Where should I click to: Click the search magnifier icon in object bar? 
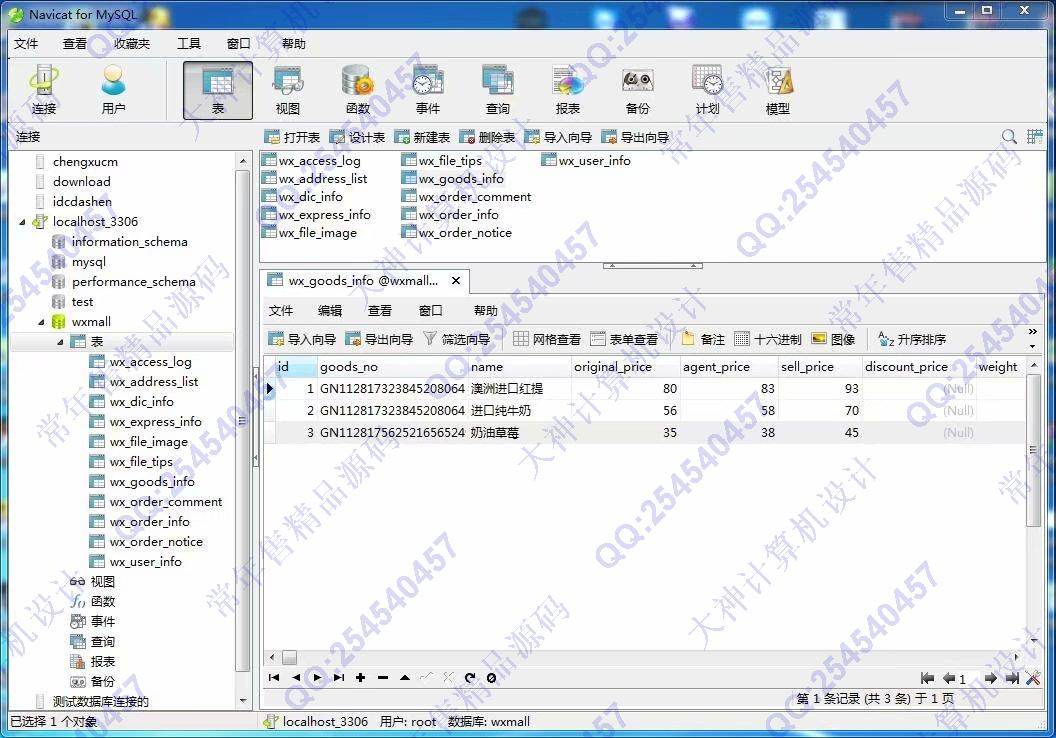click(1009, 137)
